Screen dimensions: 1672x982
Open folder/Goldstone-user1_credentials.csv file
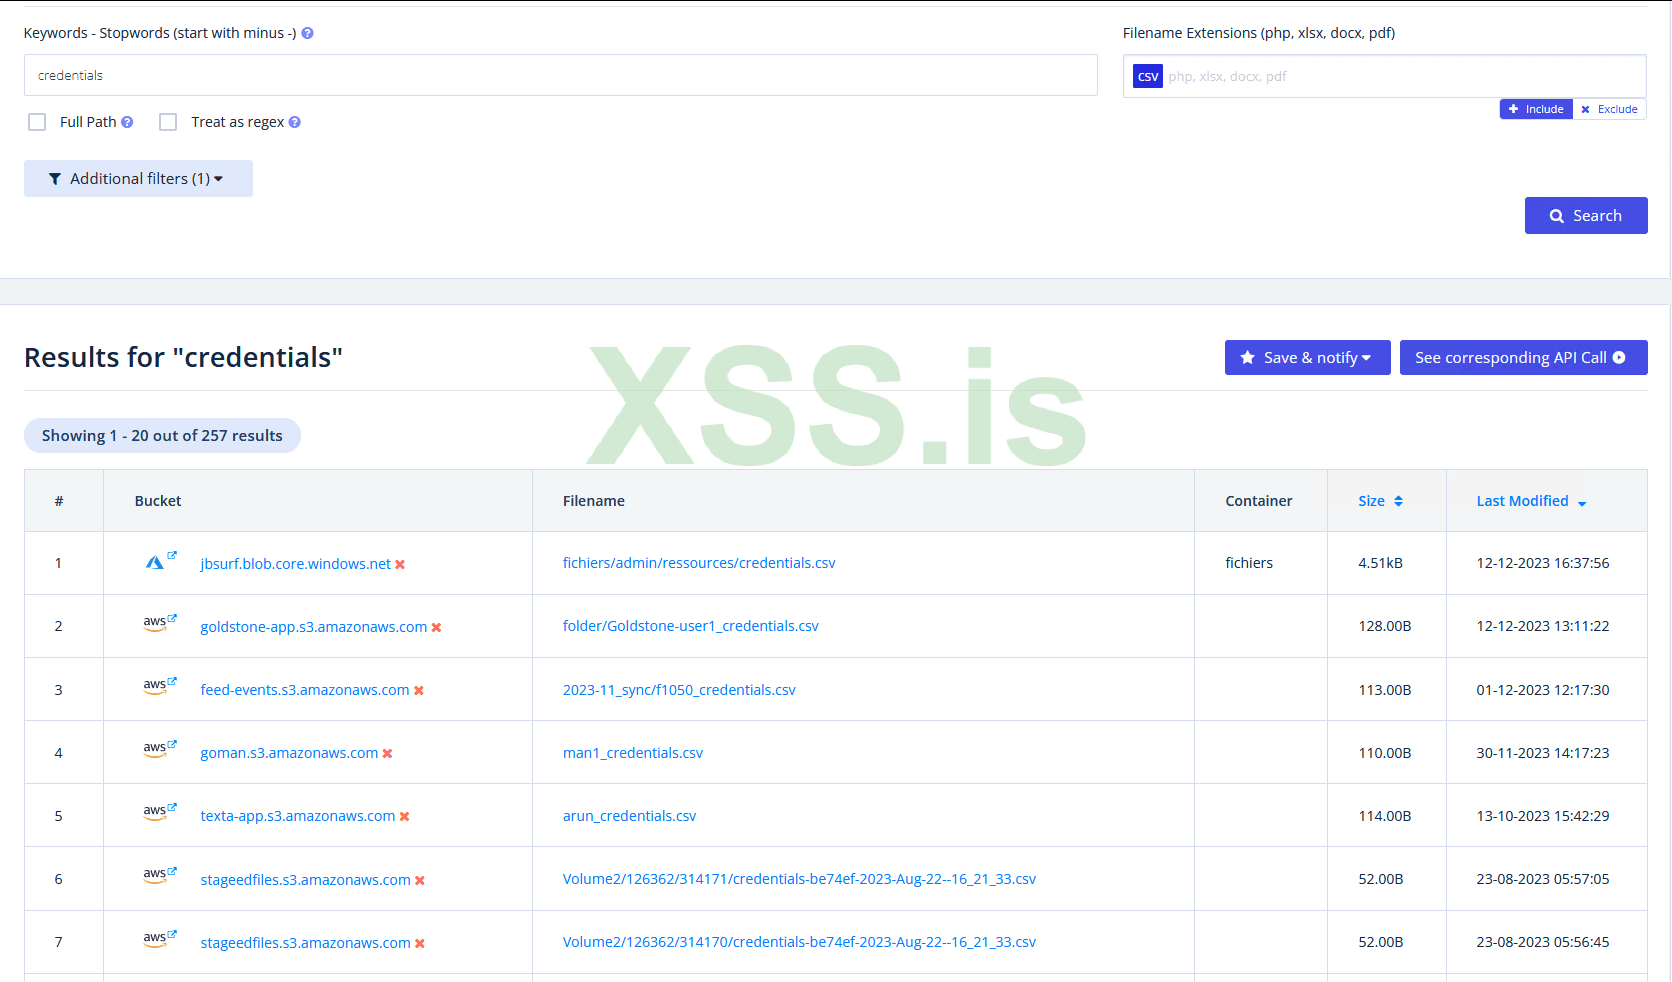click(x=691, y=626)
